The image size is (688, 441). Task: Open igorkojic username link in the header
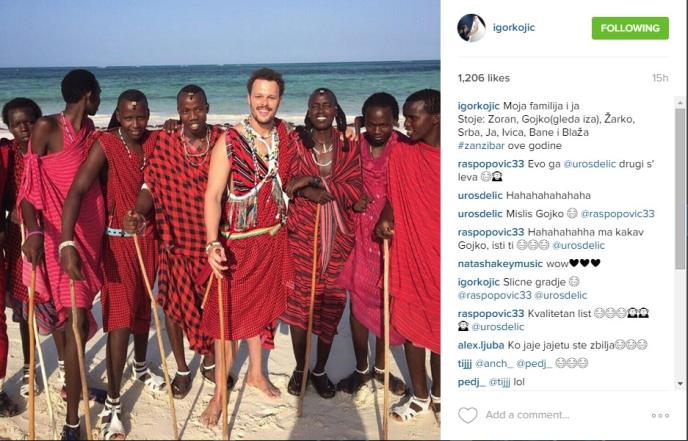click(x=514, y=28)
